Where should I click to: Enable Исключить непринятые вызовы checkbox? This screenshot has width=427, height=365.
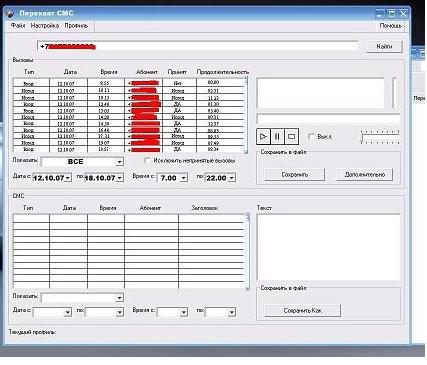tap(147, 161)
